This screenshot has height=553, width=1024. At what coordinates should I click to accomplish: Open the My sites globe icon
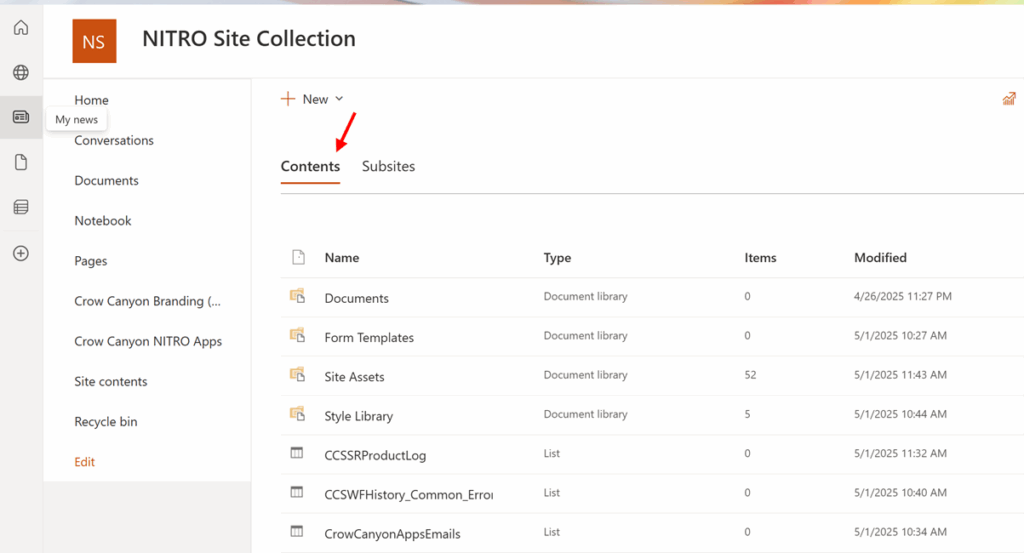tap(21, 72)
